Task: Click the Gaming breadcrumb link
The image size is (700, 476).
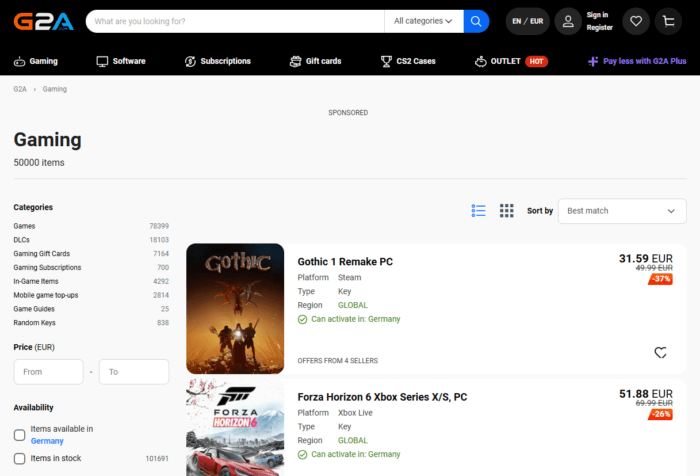Action: point(54,89)
